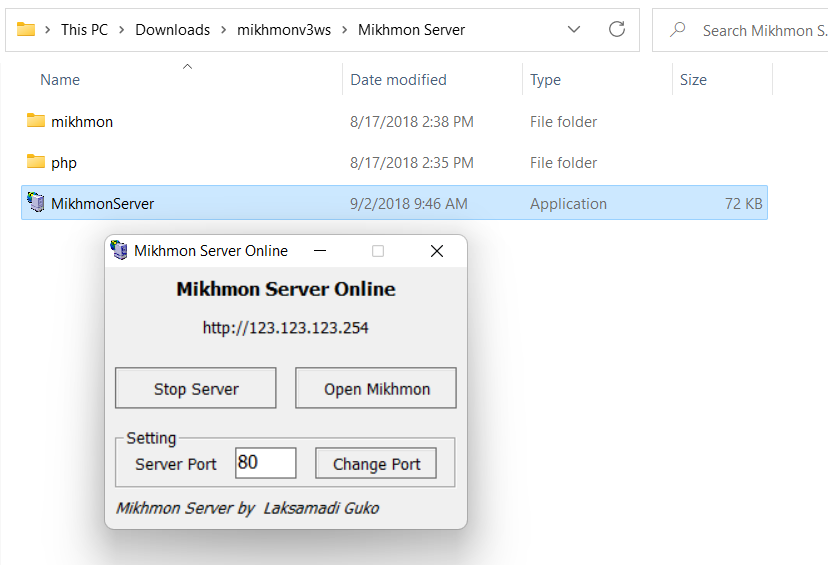This screenshot has height=565, width=828.
Task: Expand the chevron after This PC
Action: point(122,30)
